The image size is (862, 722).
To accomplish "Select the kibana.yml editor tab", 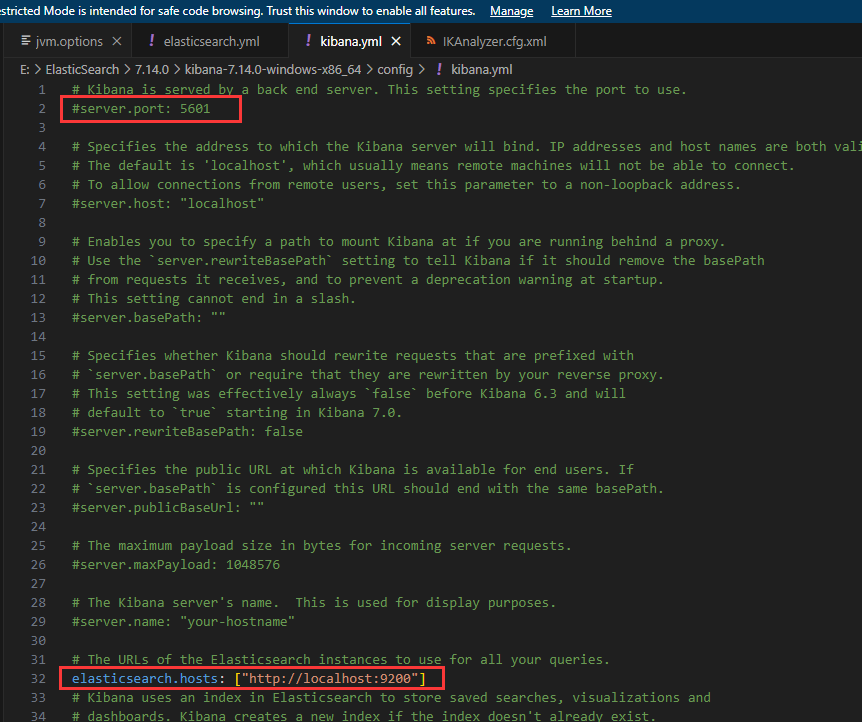I will click(x=350, y=41).
